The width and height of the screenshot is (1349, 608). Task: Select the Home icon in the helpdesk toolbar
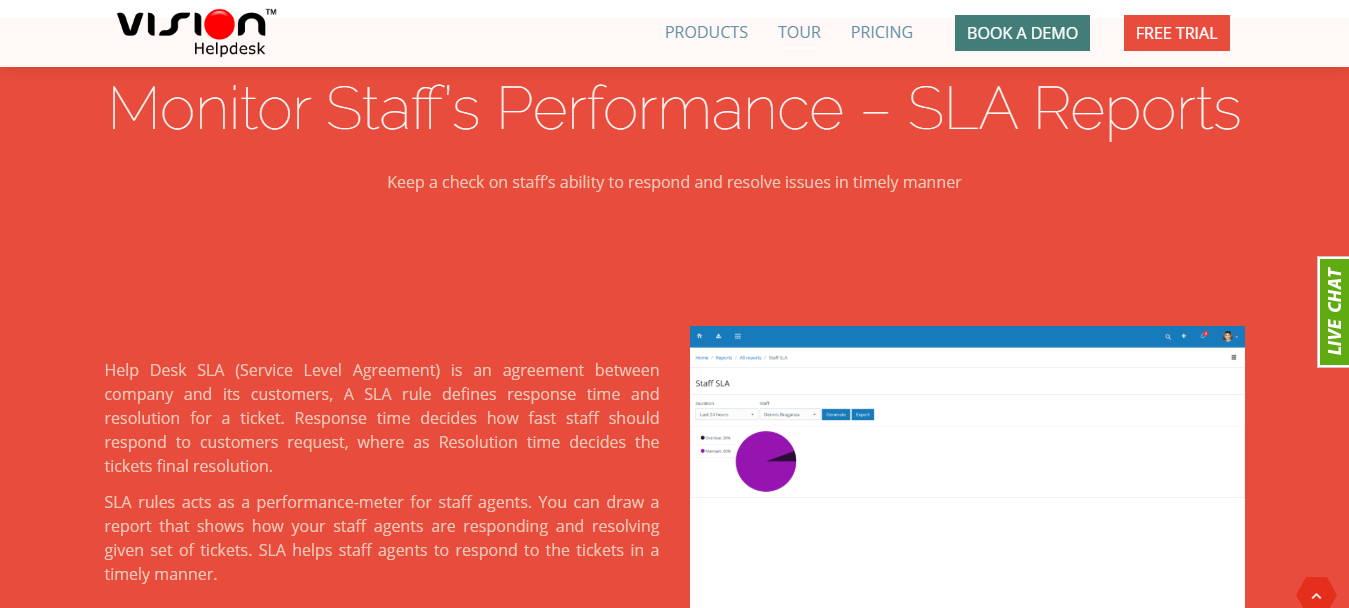[x=700, y=337]
